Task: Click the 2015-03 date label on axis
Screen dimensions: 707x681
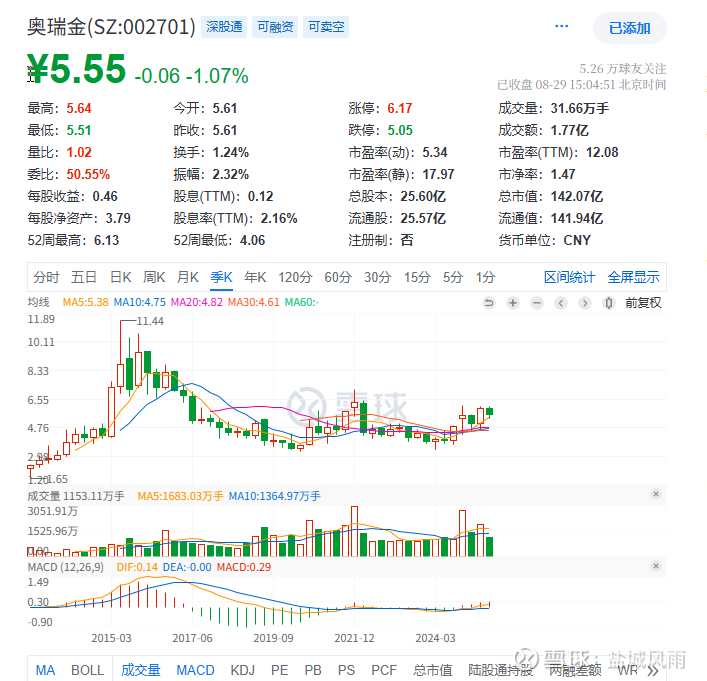Action: tap(111, 638)
